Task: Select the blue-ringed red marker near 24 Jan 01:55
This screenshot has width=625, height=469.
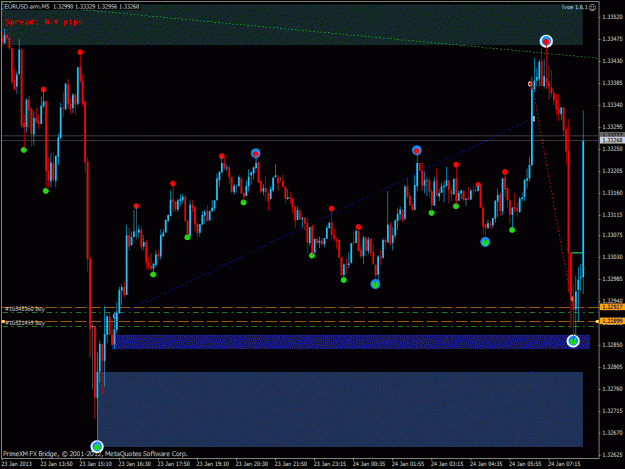Action: [417, 150]
